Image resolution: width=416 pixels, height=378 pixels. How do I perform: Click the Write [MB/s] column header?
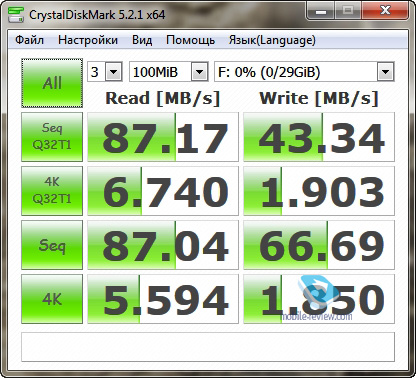click(319, 98)
